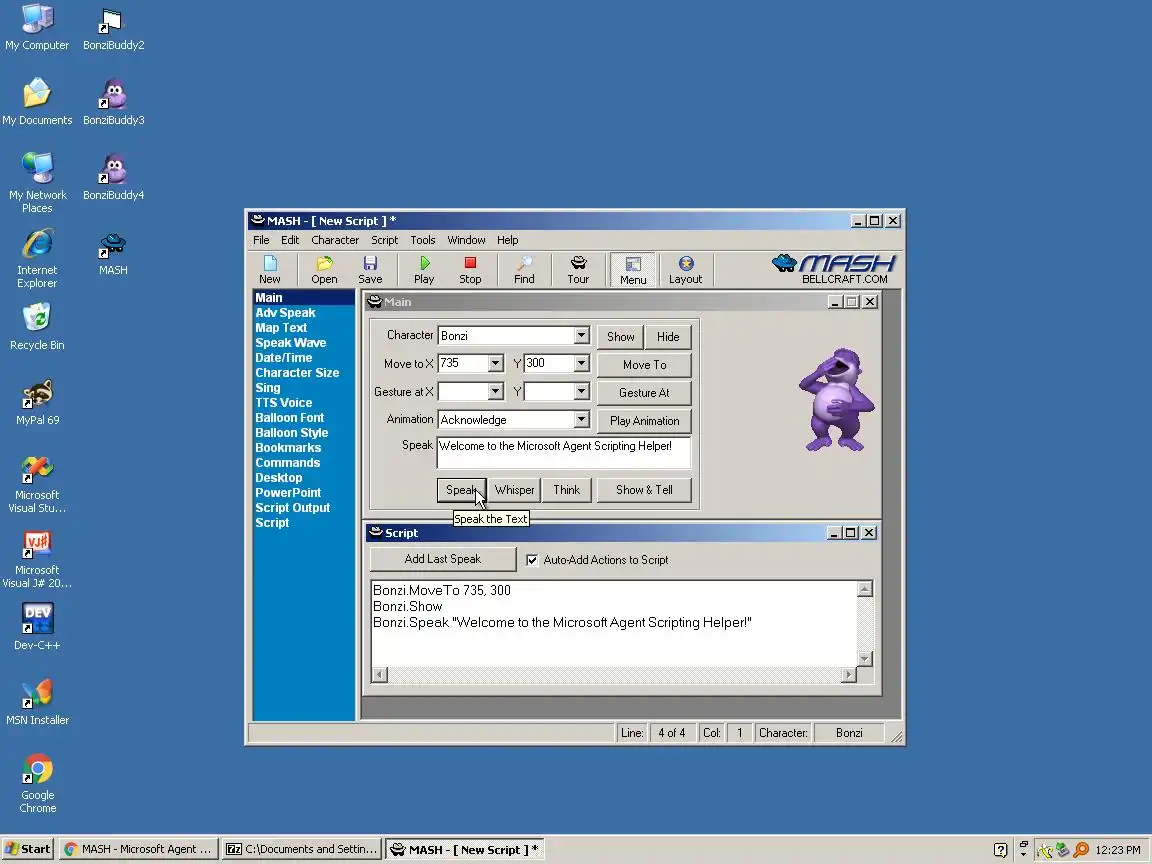Select Adv Speak in the sidebar

(x=285, y=313)
